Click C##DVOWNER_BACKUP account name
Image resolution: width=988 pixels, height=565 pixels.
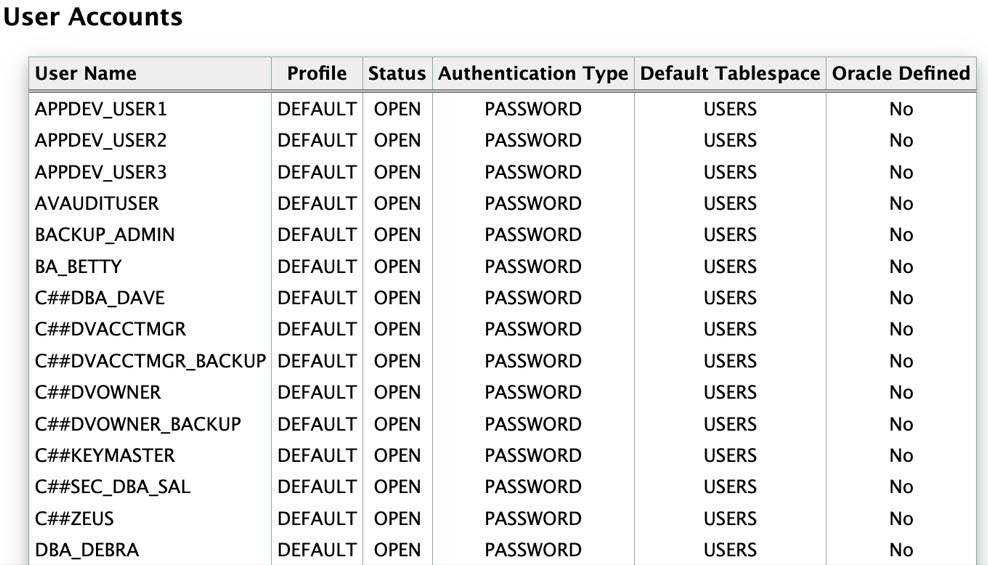point(138,424)
